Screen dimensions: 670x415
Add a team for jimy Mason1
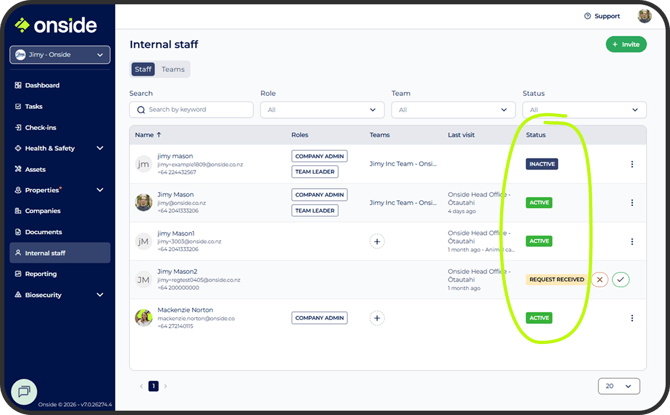(x=377, y=241)
